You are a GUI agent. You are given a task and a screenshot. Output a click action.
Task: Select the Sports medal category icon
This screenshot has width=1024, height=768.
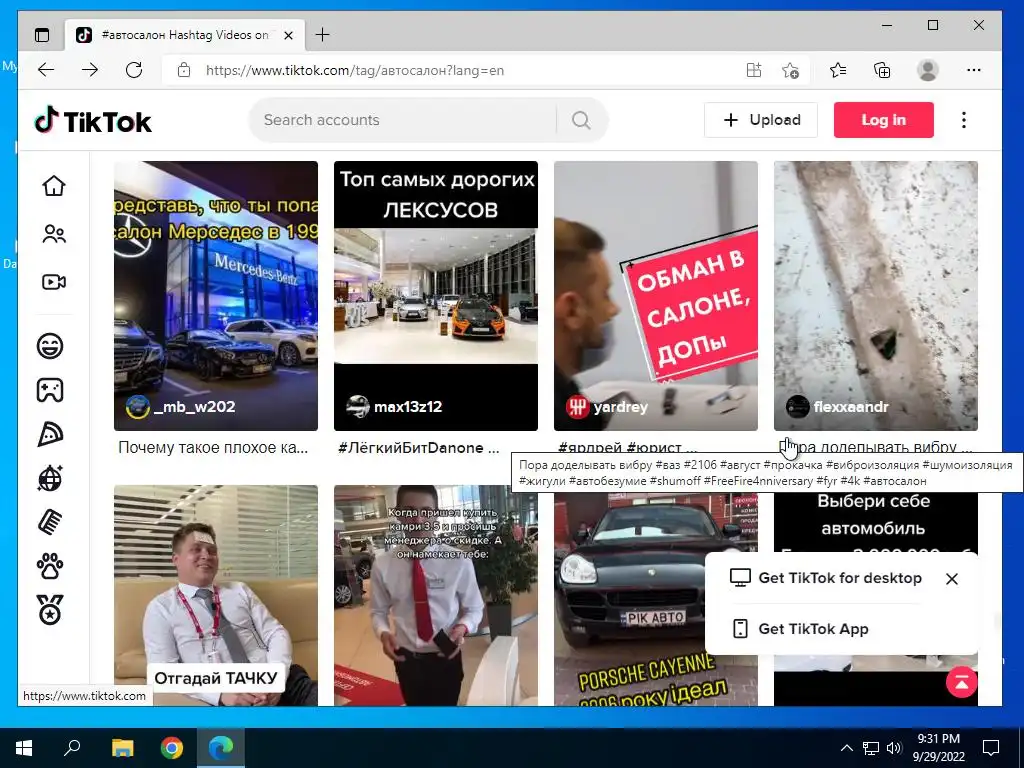[x=50, y=610]
